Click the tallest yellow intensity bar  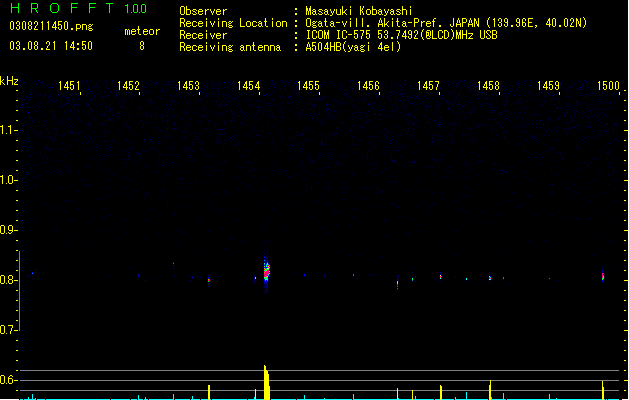tap(266, 382)
